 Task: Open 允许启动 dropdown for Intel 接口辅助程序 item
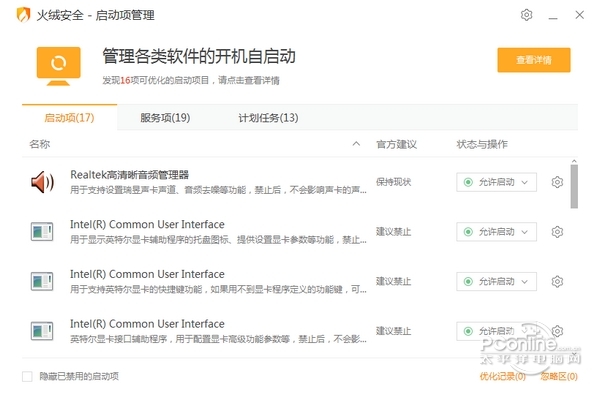click(x=496, y=331)
